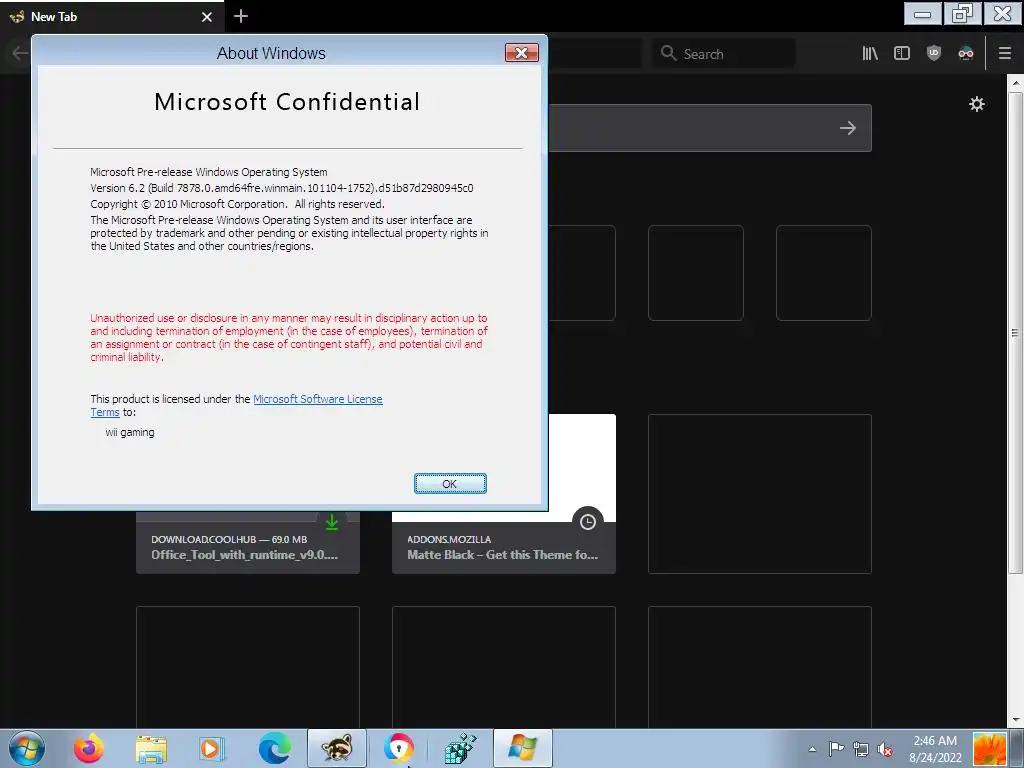Click the green download icon on the Office_Tool card
The width and height of the screenshot is (1024, 768).
332,522
